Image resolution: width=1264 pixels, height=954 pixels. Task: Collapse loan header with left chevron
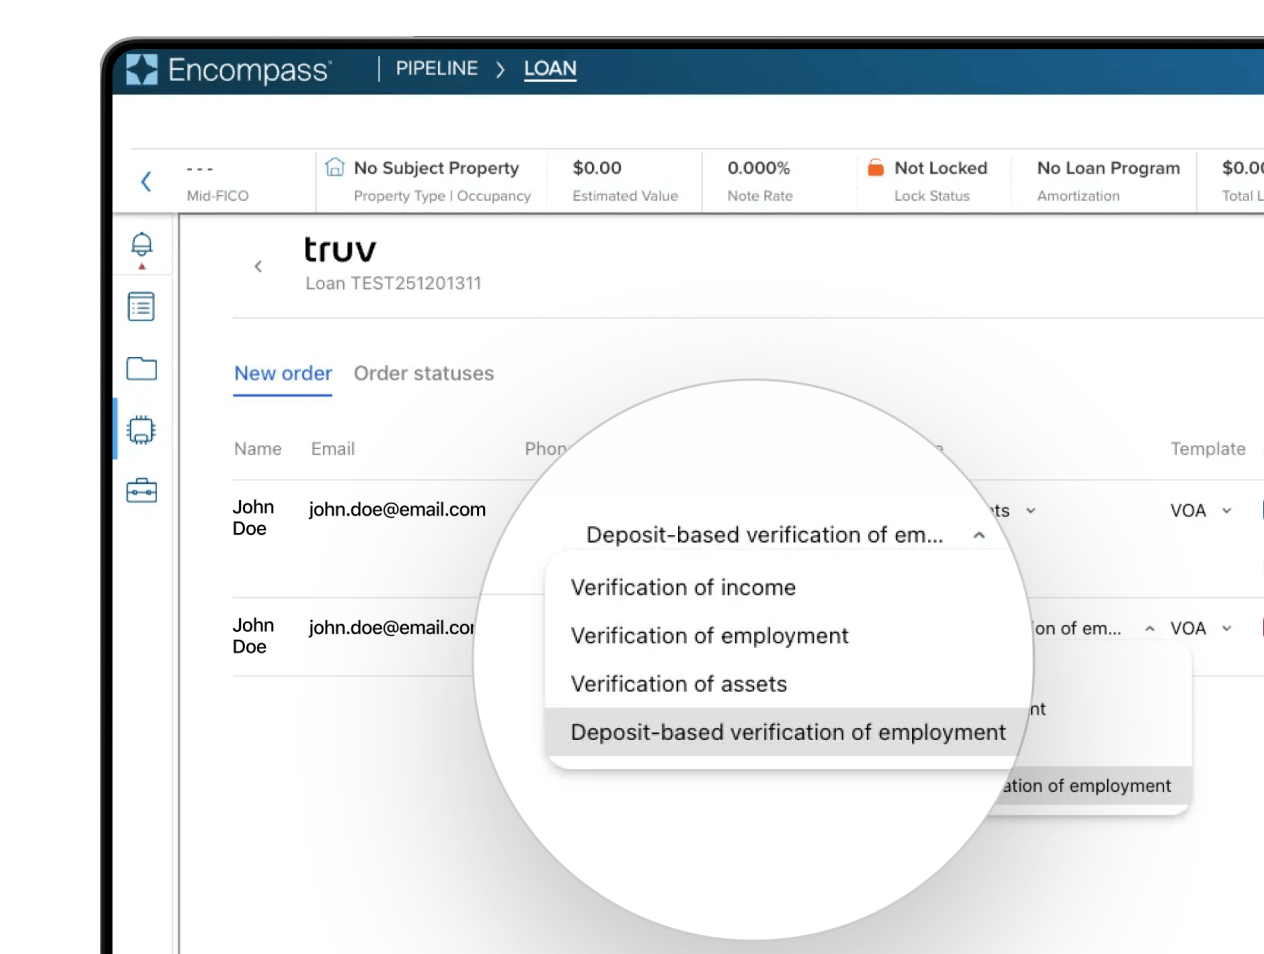point(146,181)
